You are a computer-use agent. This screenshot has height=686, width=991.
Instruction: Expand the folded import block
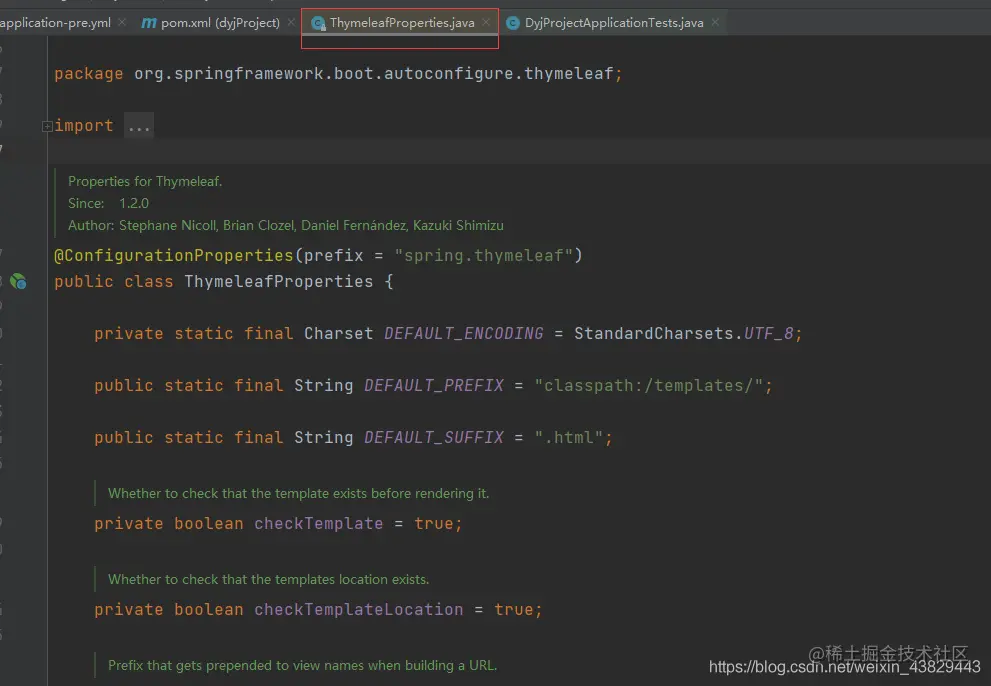pyautogui.click(x=47, y=126)
